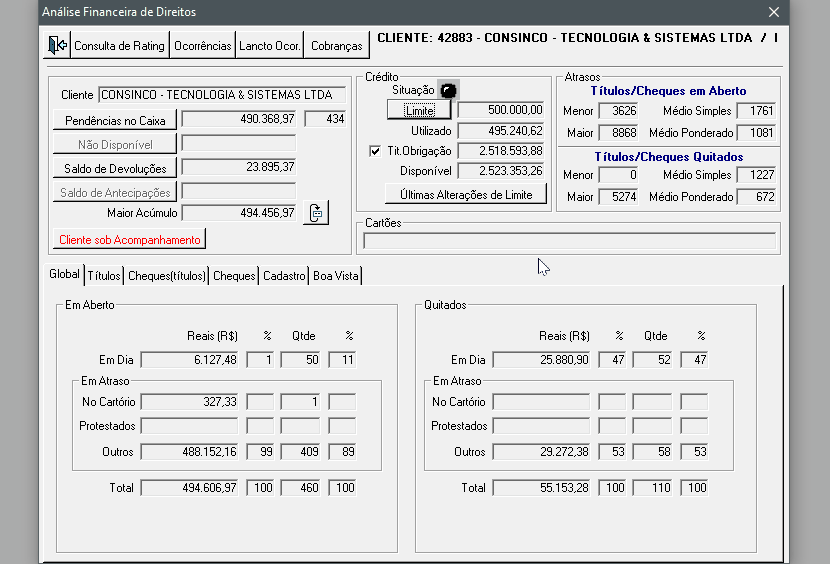Screen dimensions: 830x564
Task: Click the Cartões empty field
Action: (x=570, y=241)
